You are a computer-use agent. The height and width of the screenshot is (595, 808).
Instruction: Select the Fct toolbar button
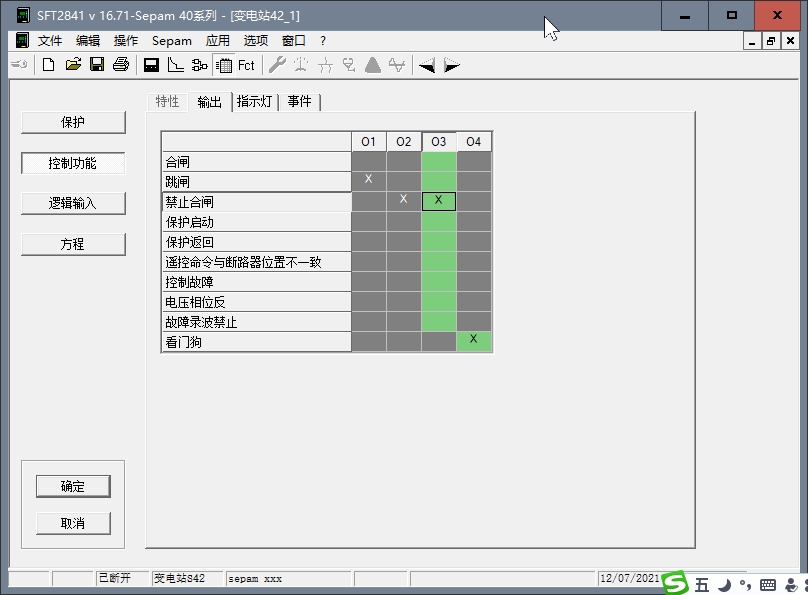[246, 65]
